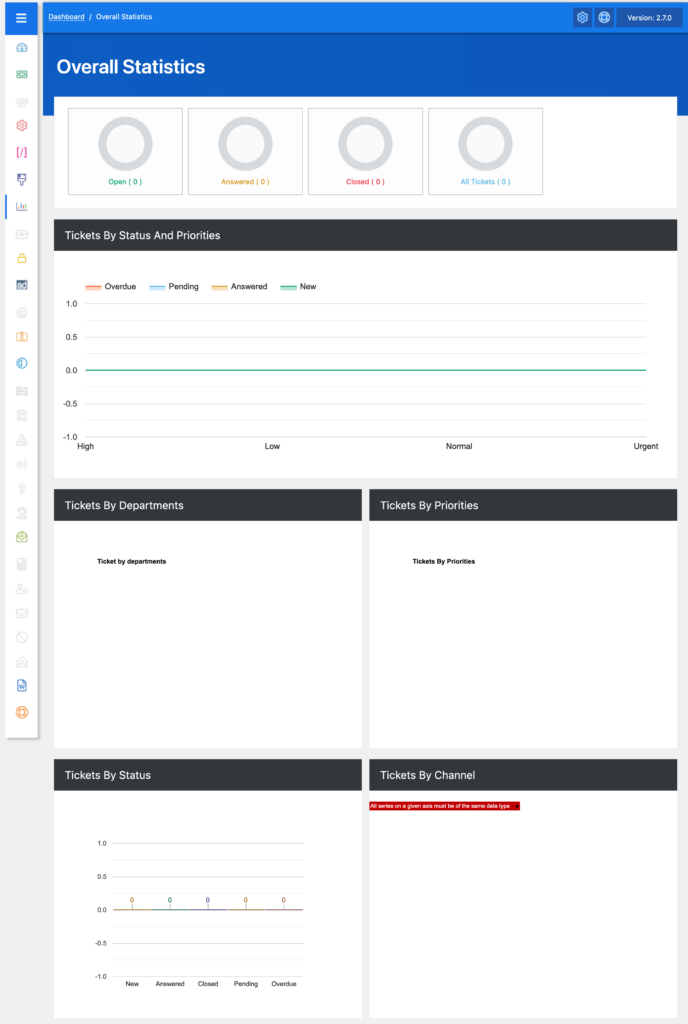
Task: Open the blue half-circle contrast sidebar icon
Action: click(x=22, y=363)
